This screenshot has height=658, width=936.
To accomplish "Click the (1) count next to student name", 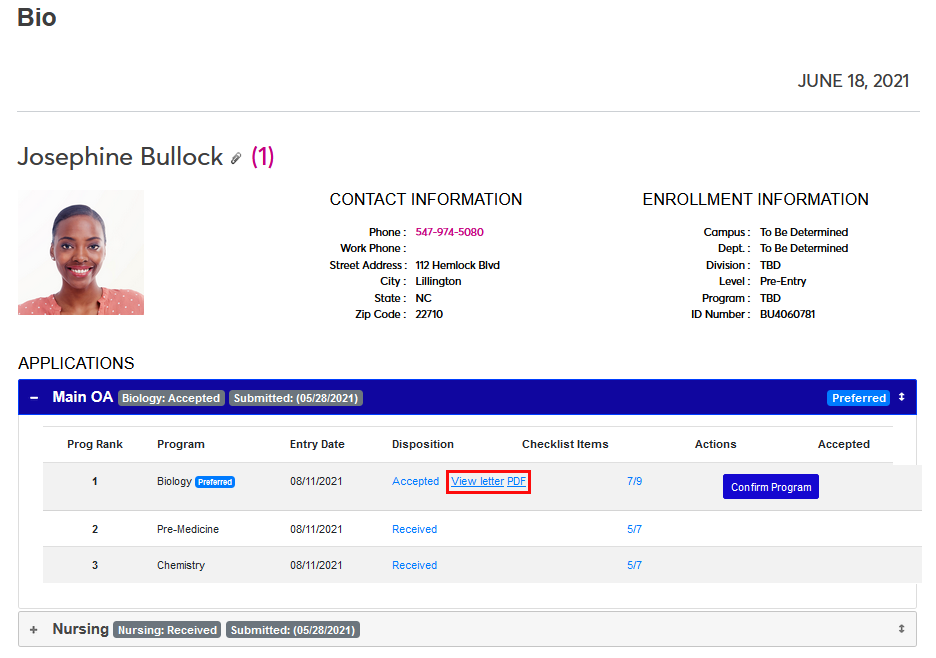I will tap(262, 157).
